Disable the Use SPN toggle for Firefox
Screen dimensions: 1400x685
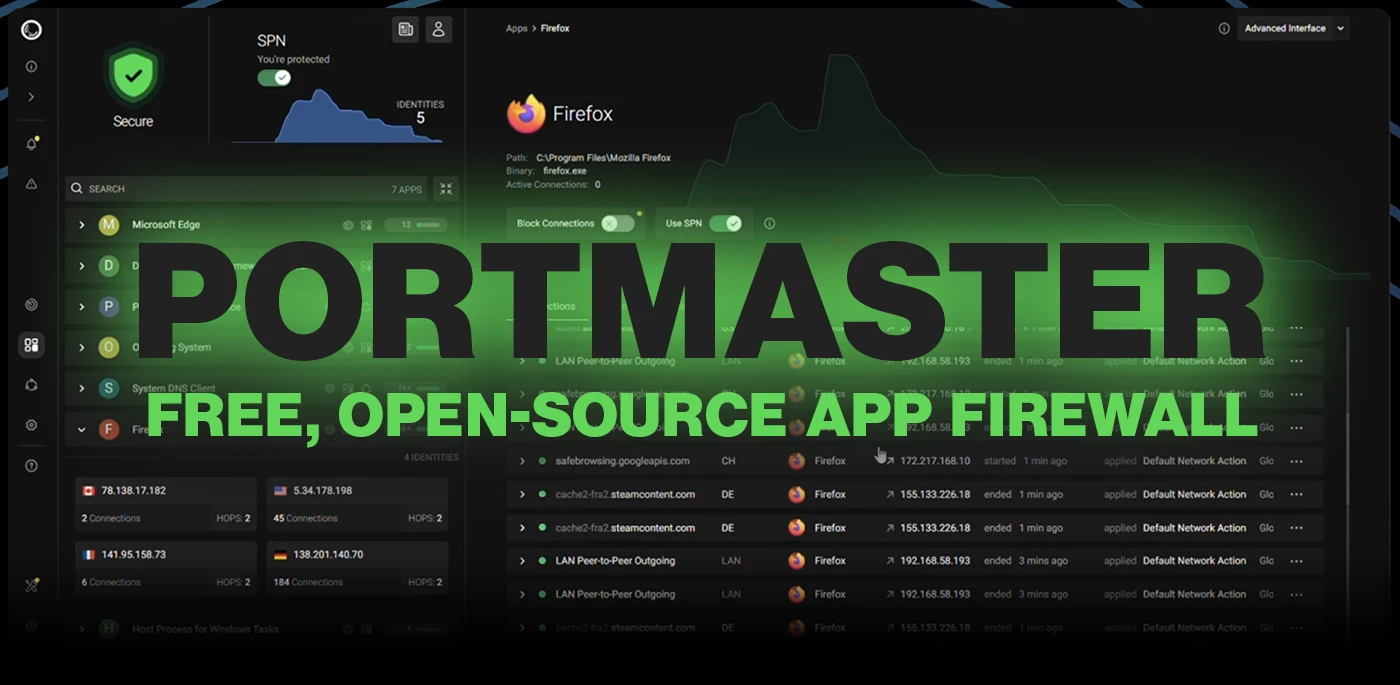(x=726, y=223)
